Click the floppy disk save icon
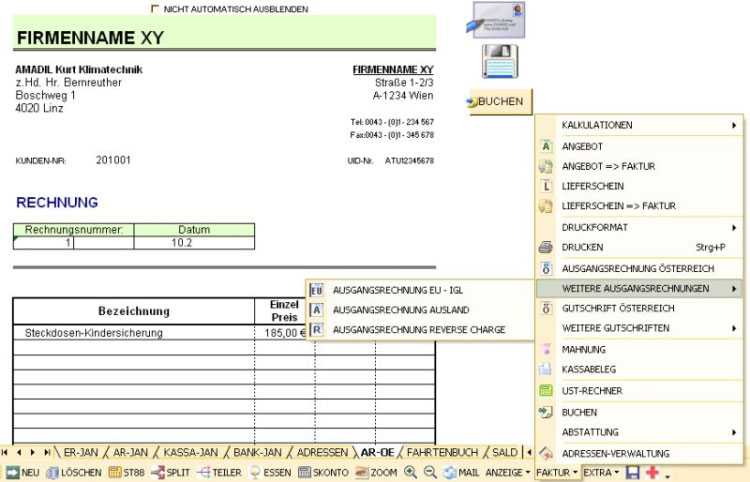This screenshot has height=482, width=750. [x=497, y=63]
